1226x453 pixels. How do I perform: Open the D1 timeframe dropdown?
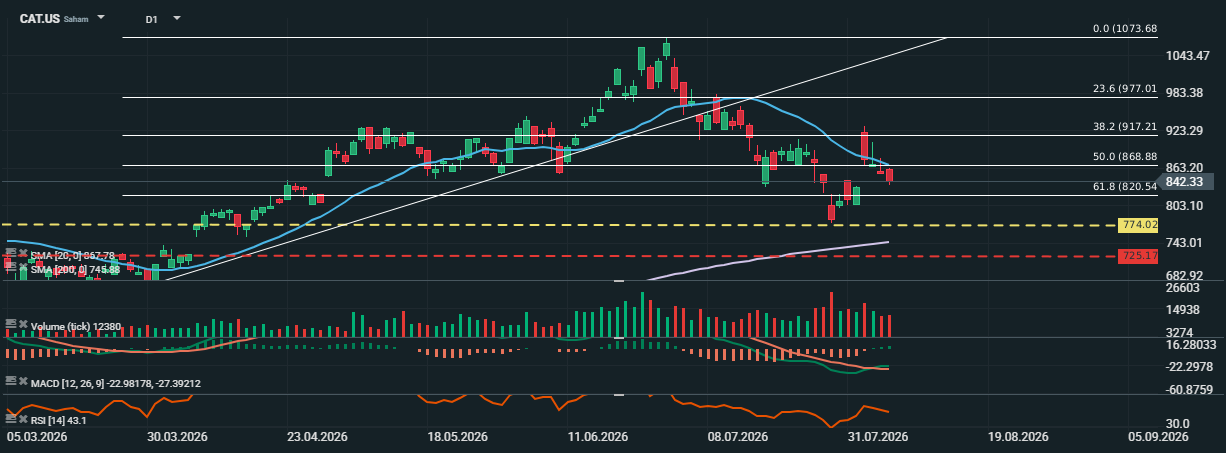coord(177,18)
